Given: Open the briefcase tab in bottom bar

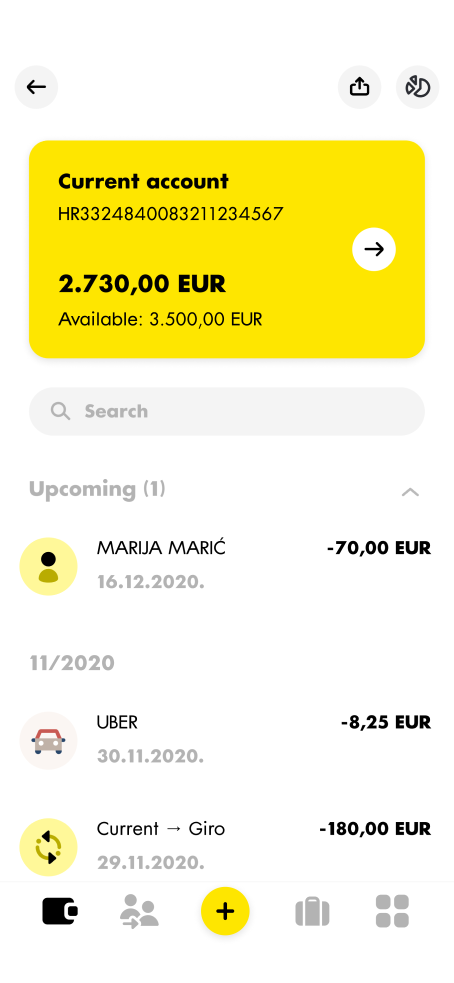Looking at the screenshot, I should point(312,912).
